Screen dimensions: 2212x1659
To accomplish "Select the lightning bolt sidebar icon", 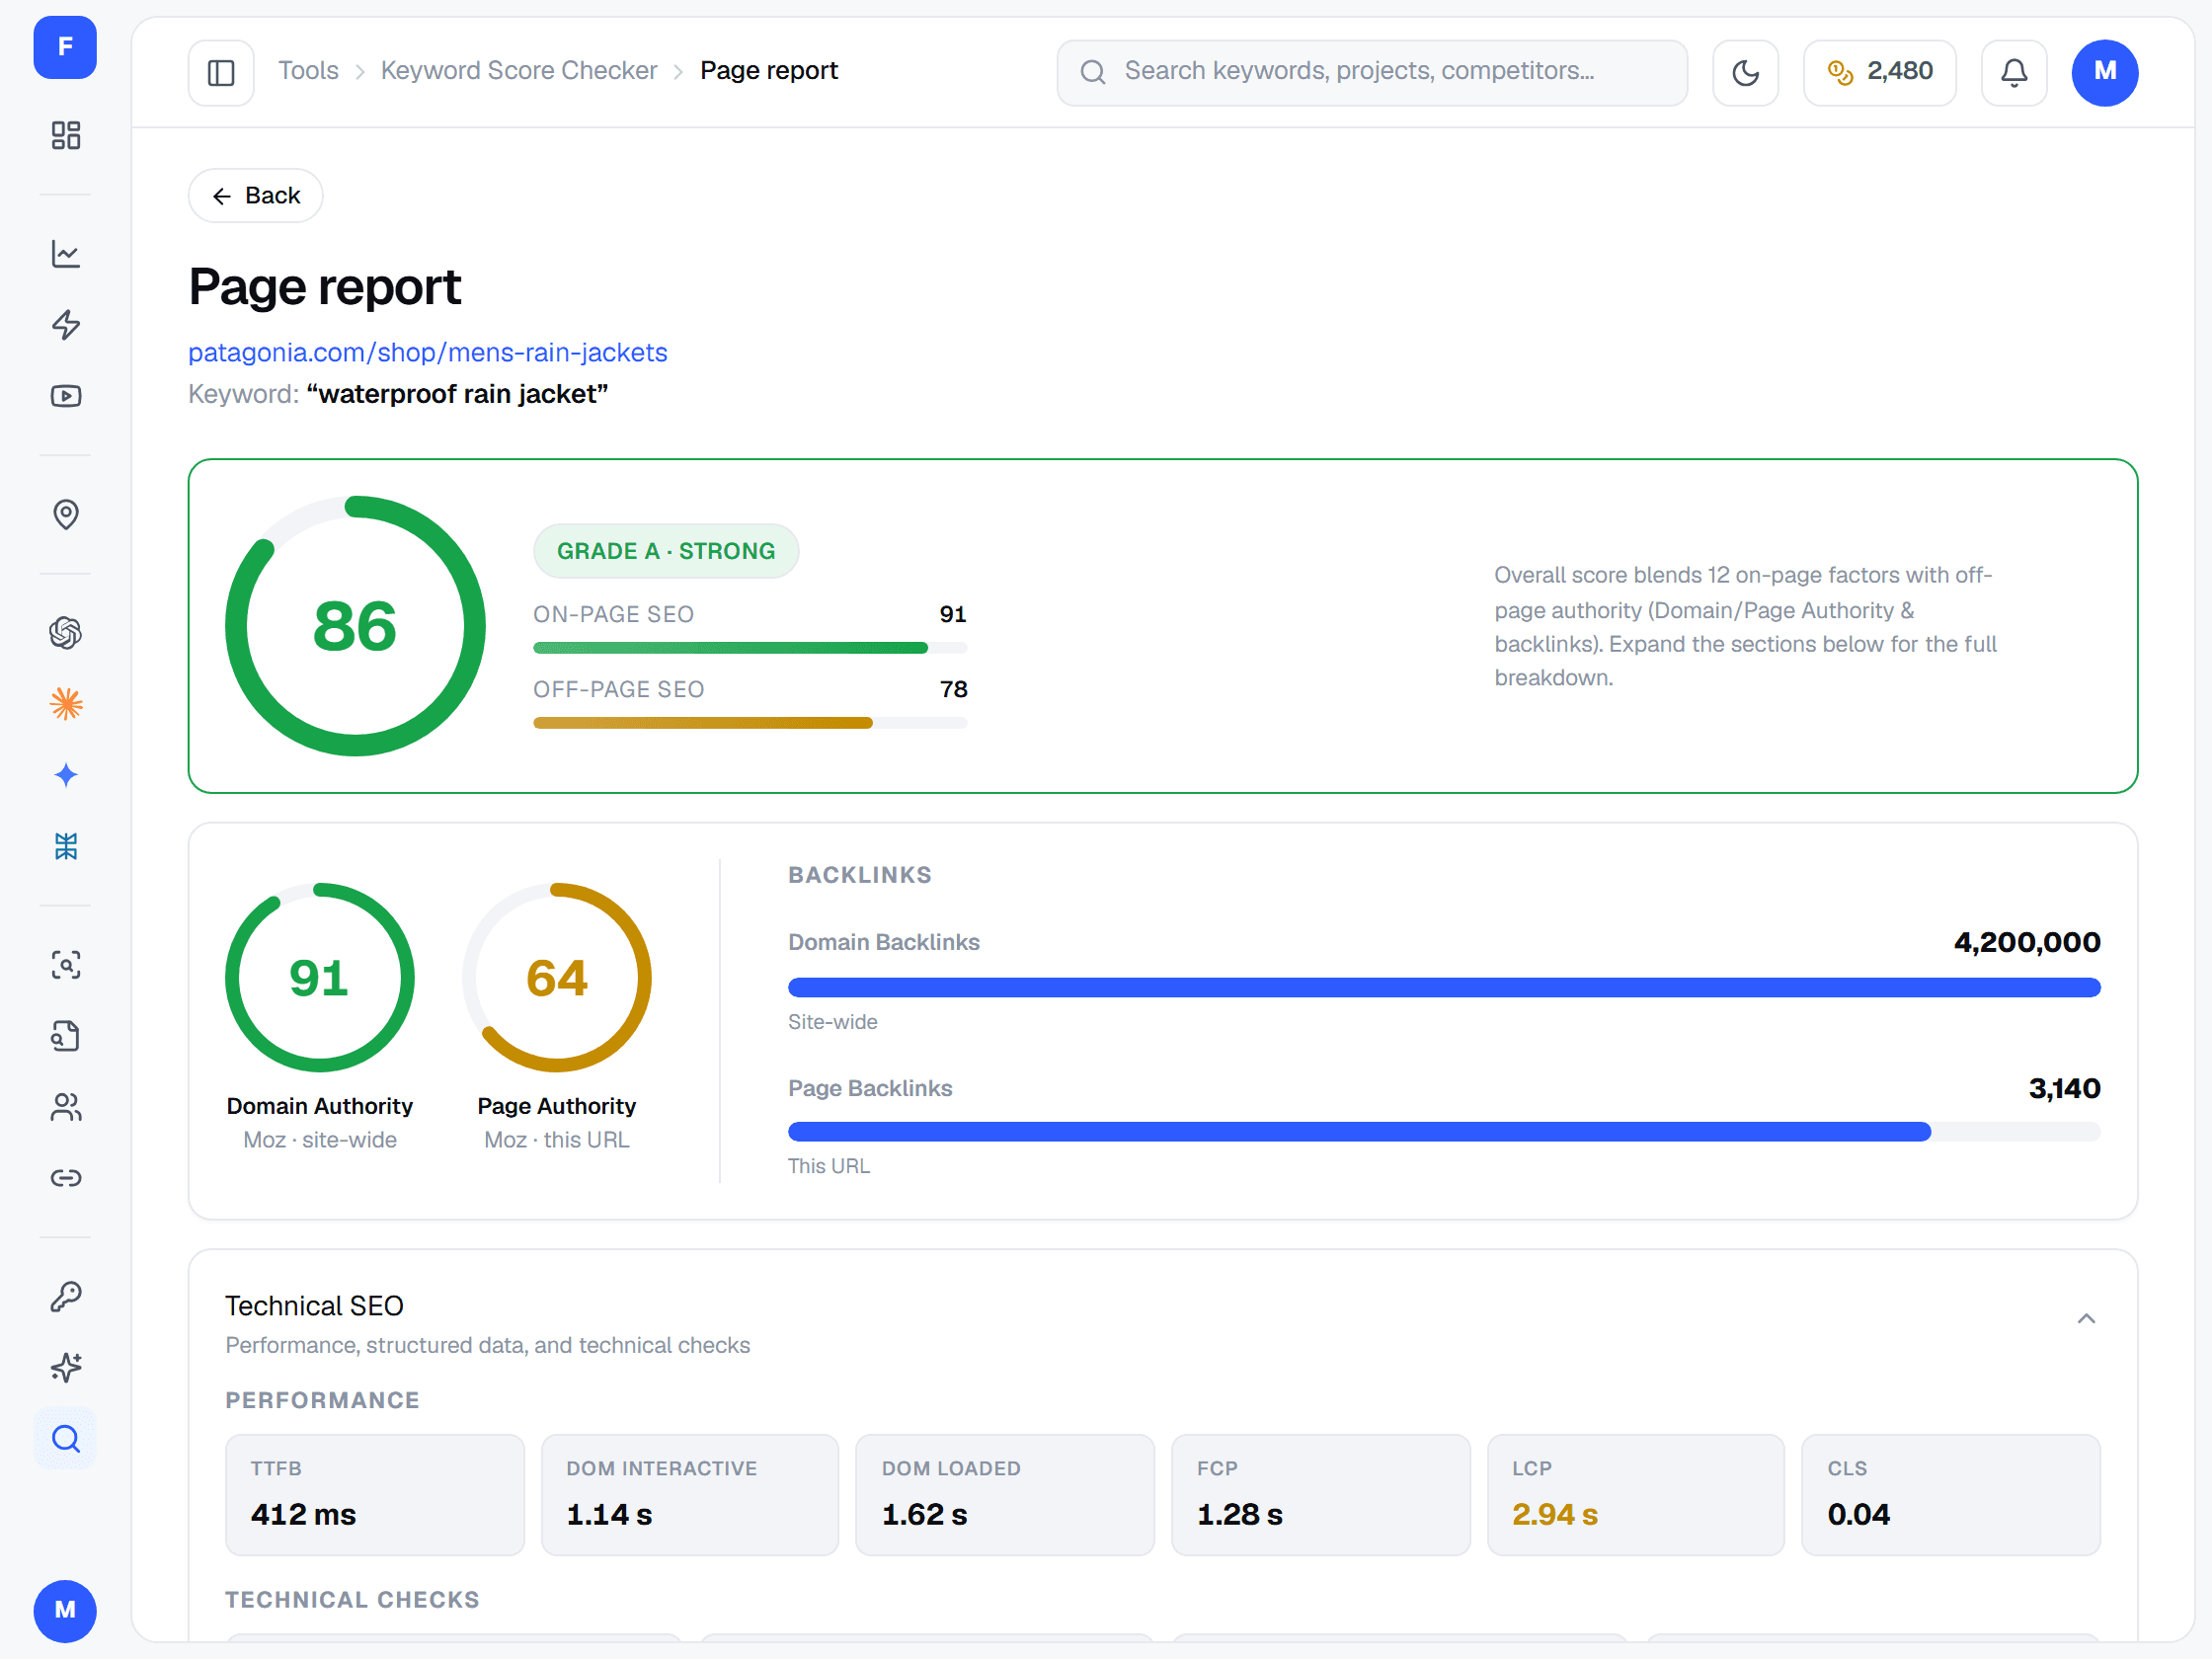I will (x=66, y=325).
